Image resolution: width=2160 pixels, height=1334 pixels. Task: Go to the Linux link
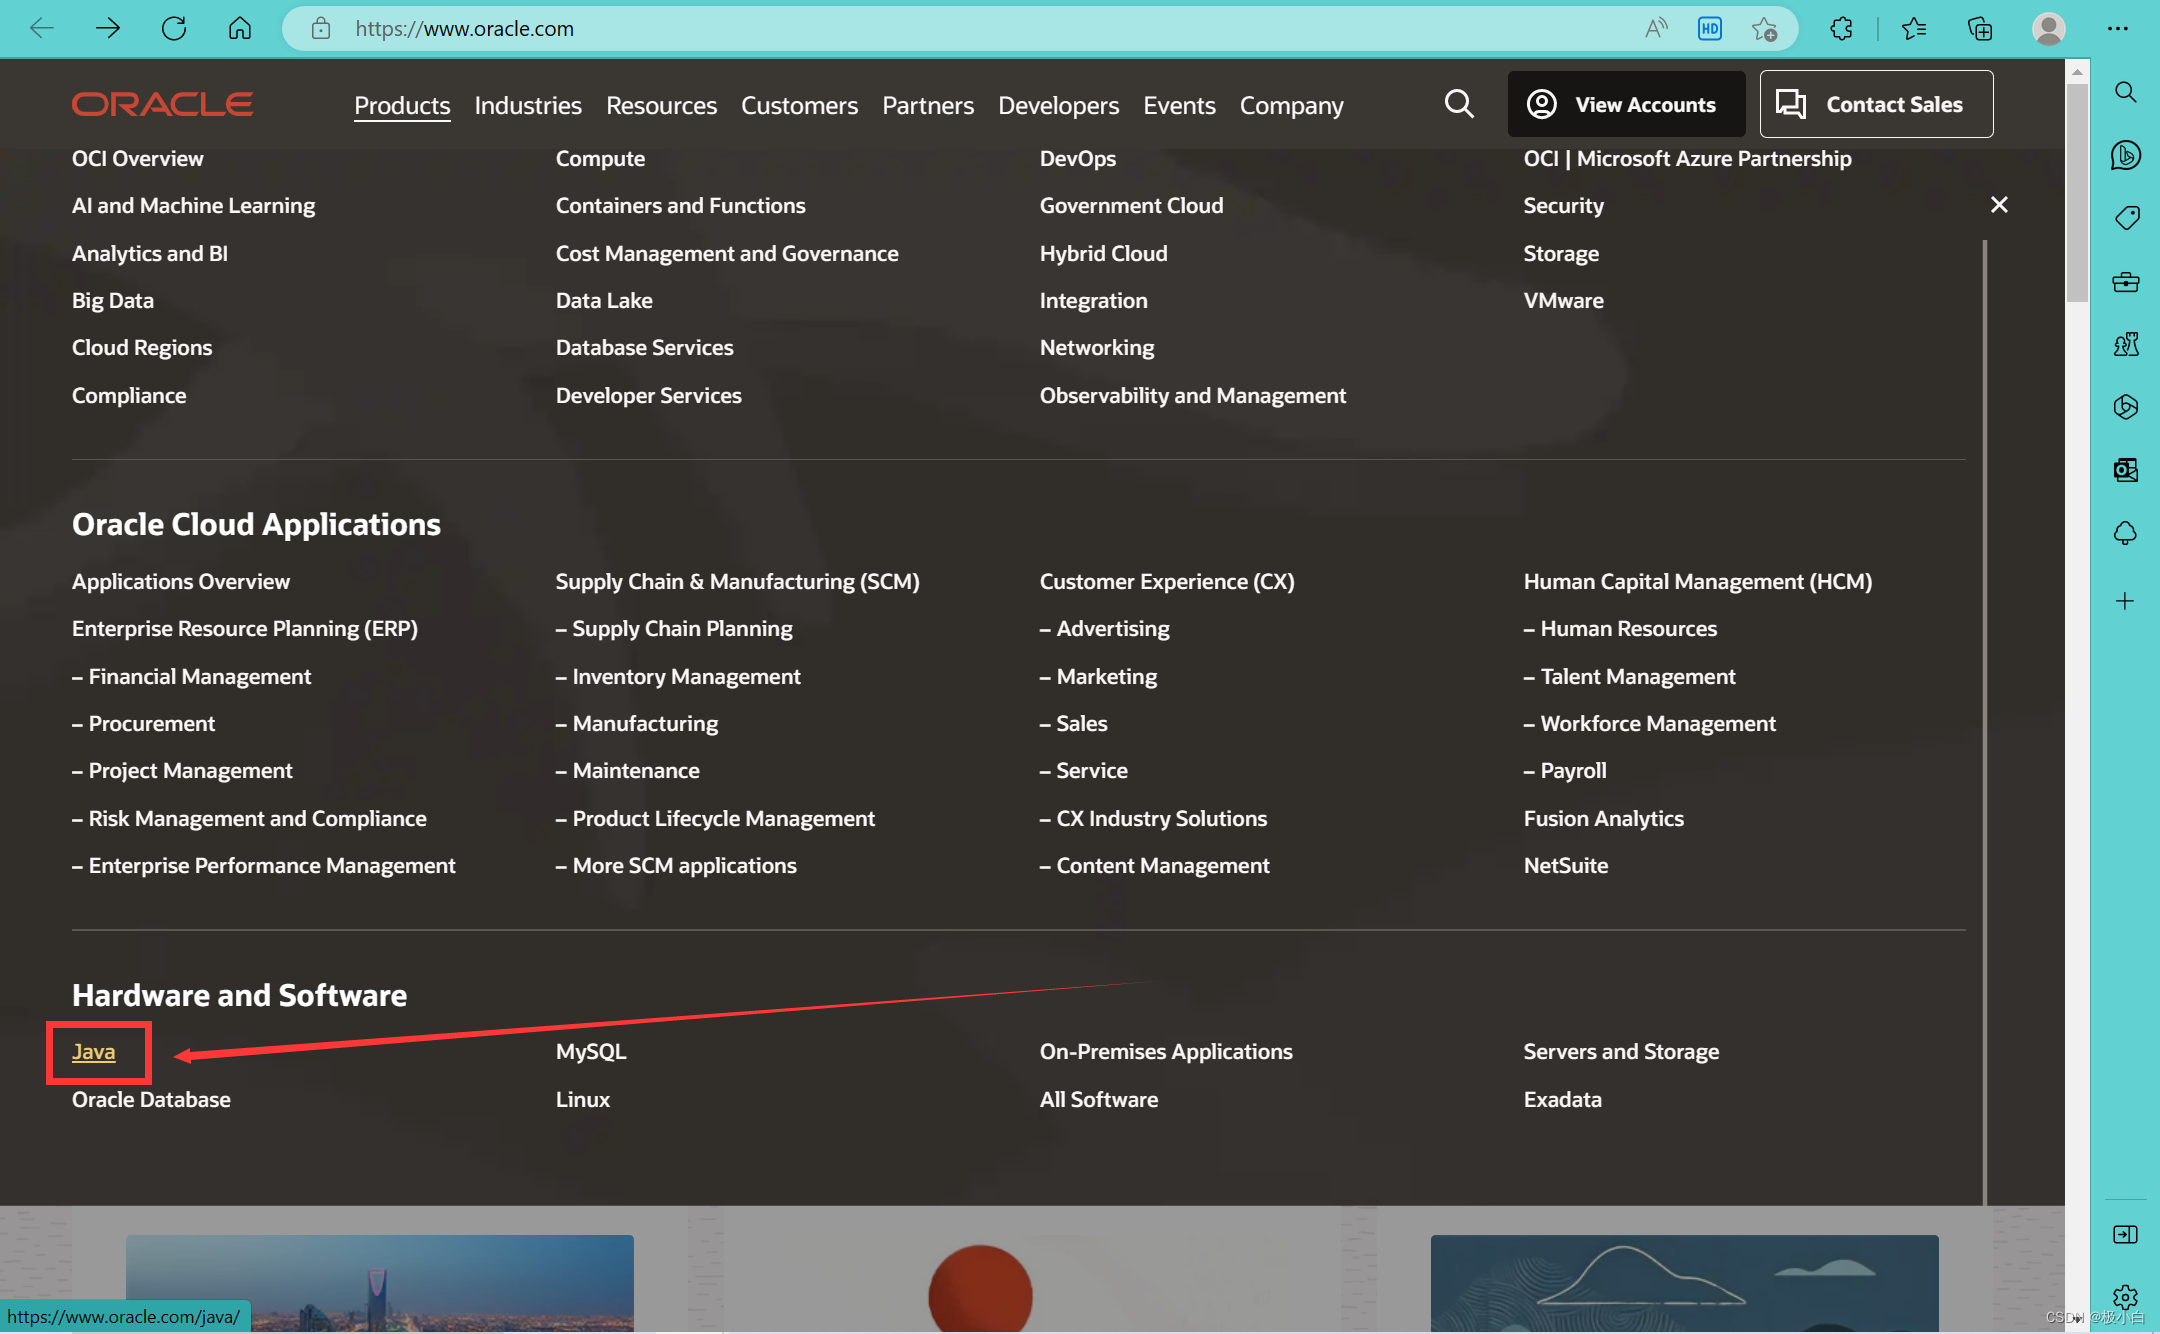(583, 1099)
